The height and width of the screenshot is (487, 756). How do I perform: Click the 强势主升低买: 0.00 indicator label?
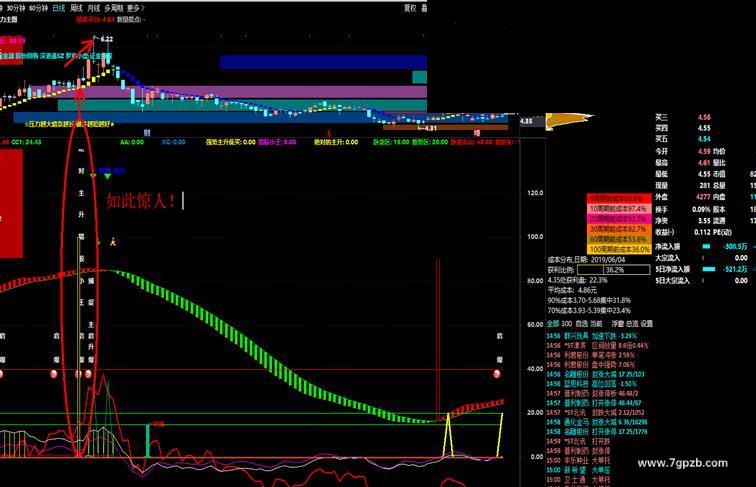pos(230,142)
